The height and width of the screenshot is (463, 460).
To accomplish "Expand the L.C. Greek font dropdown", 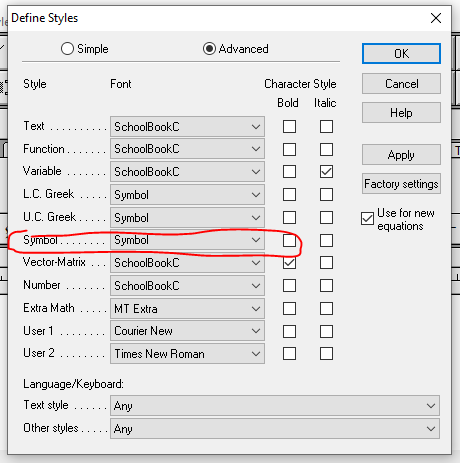I will pos(187,195).
